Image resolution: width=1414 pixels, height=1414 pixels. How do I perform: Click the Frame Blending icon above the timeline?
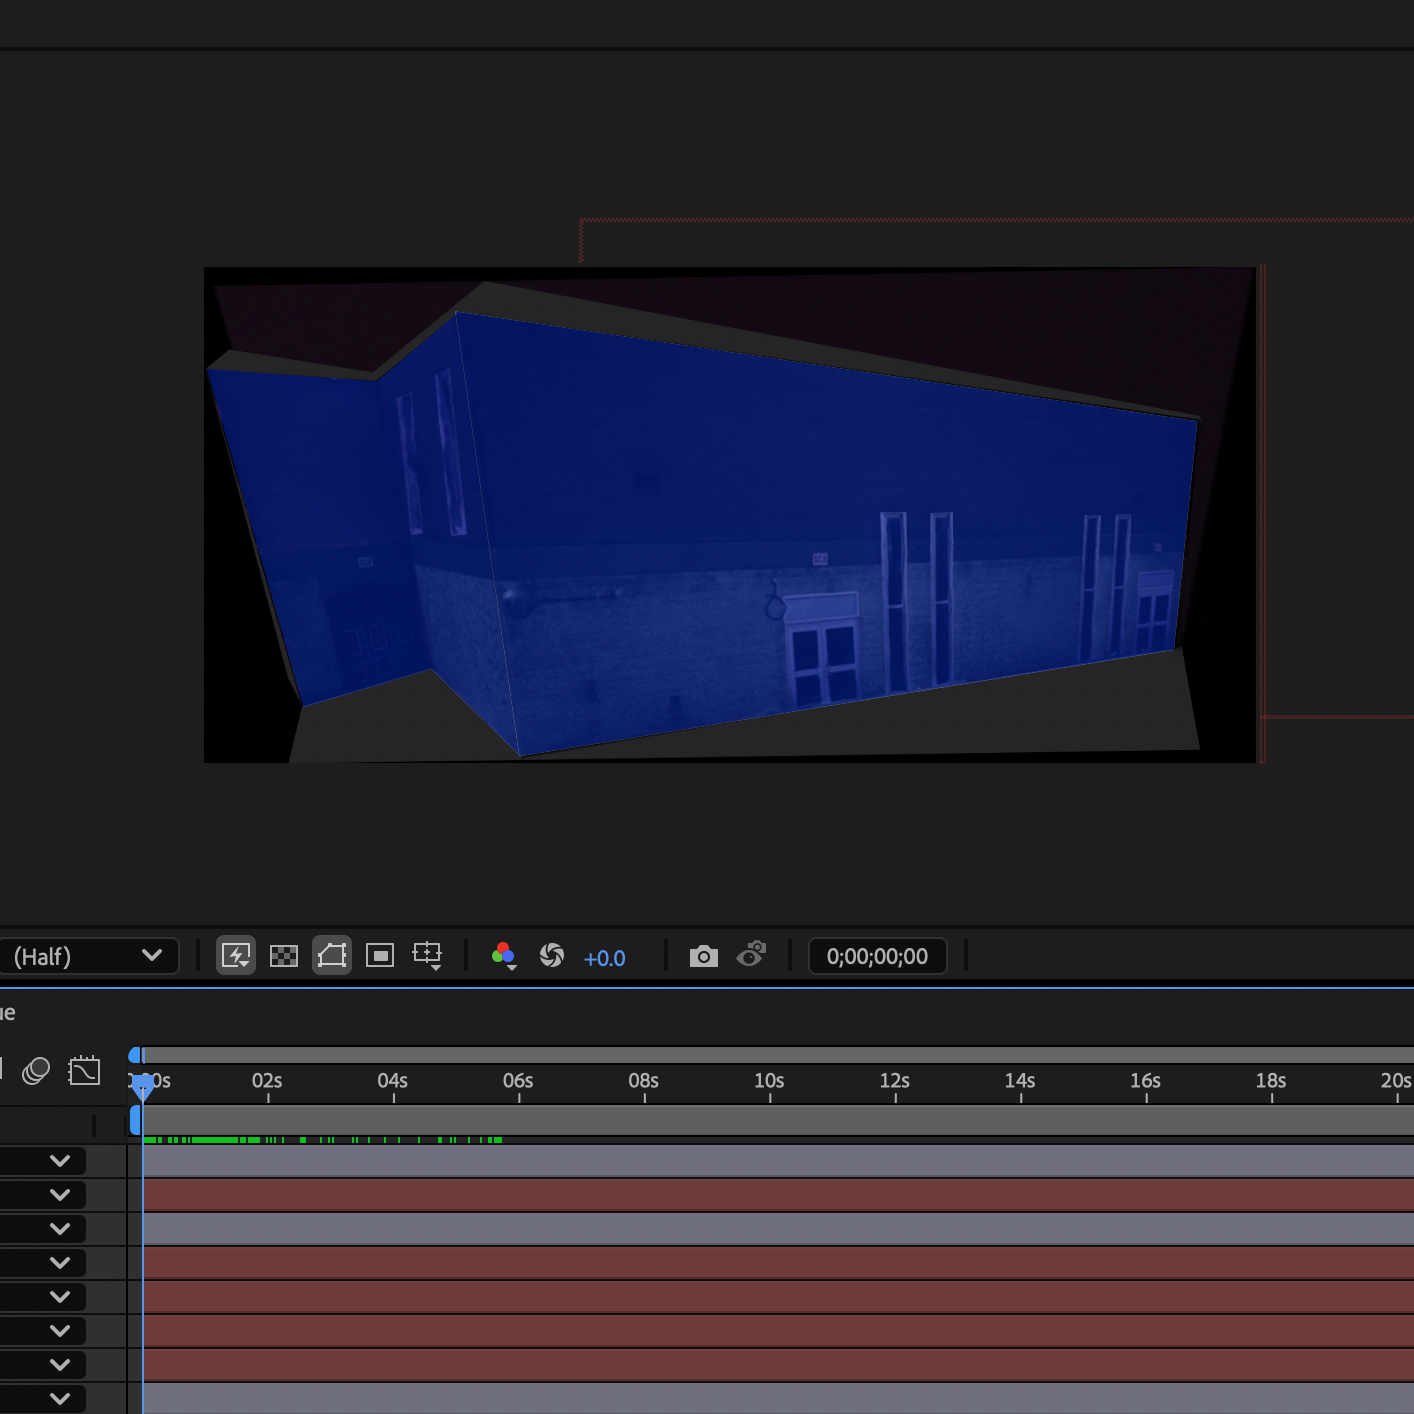click(x=37, y=1069)
